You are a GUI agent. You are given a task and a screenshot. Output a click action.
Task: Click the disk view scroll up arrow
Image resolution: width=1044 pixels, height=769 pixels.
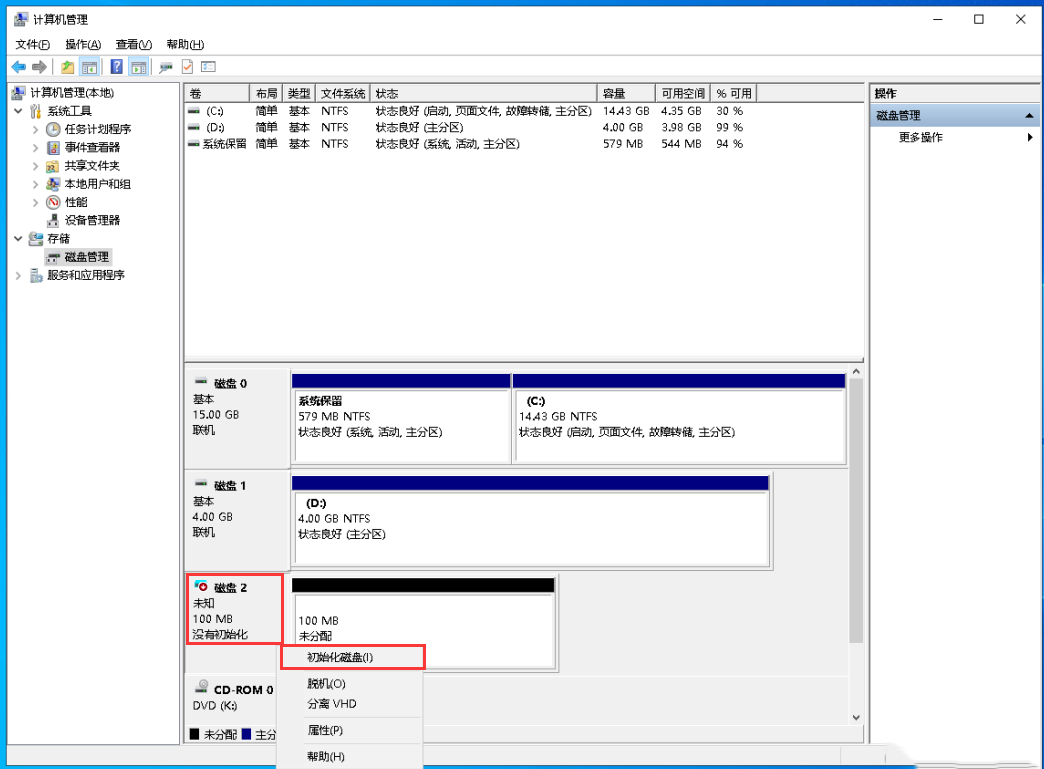tap(856, 372)
